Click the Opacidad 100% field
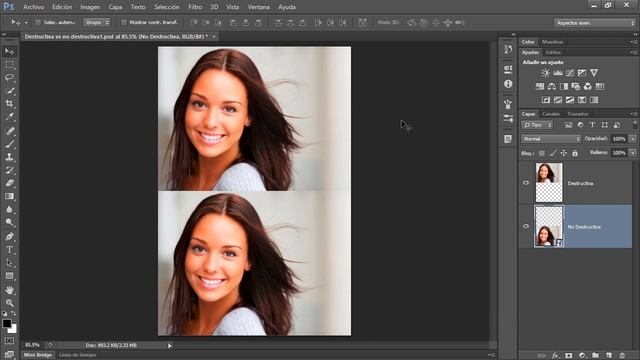The width and height of the screenshot is (640, 360). click(619, 139)
